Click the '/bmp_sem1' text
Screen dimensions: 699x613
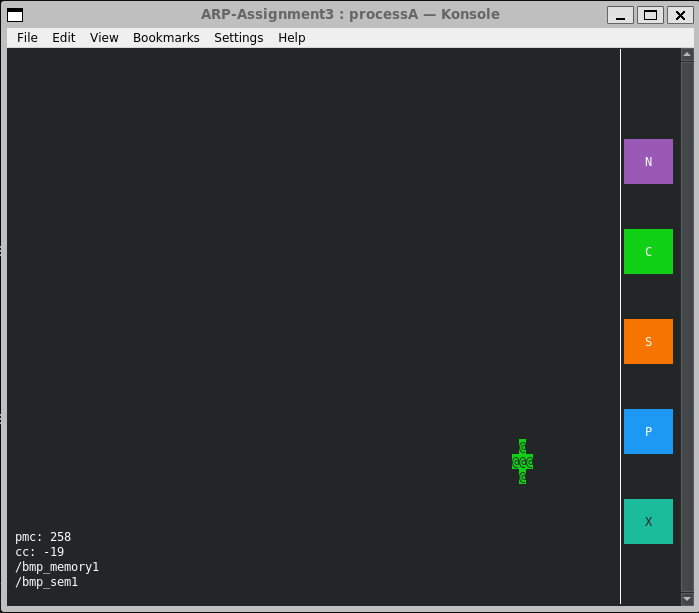(46, 582)
